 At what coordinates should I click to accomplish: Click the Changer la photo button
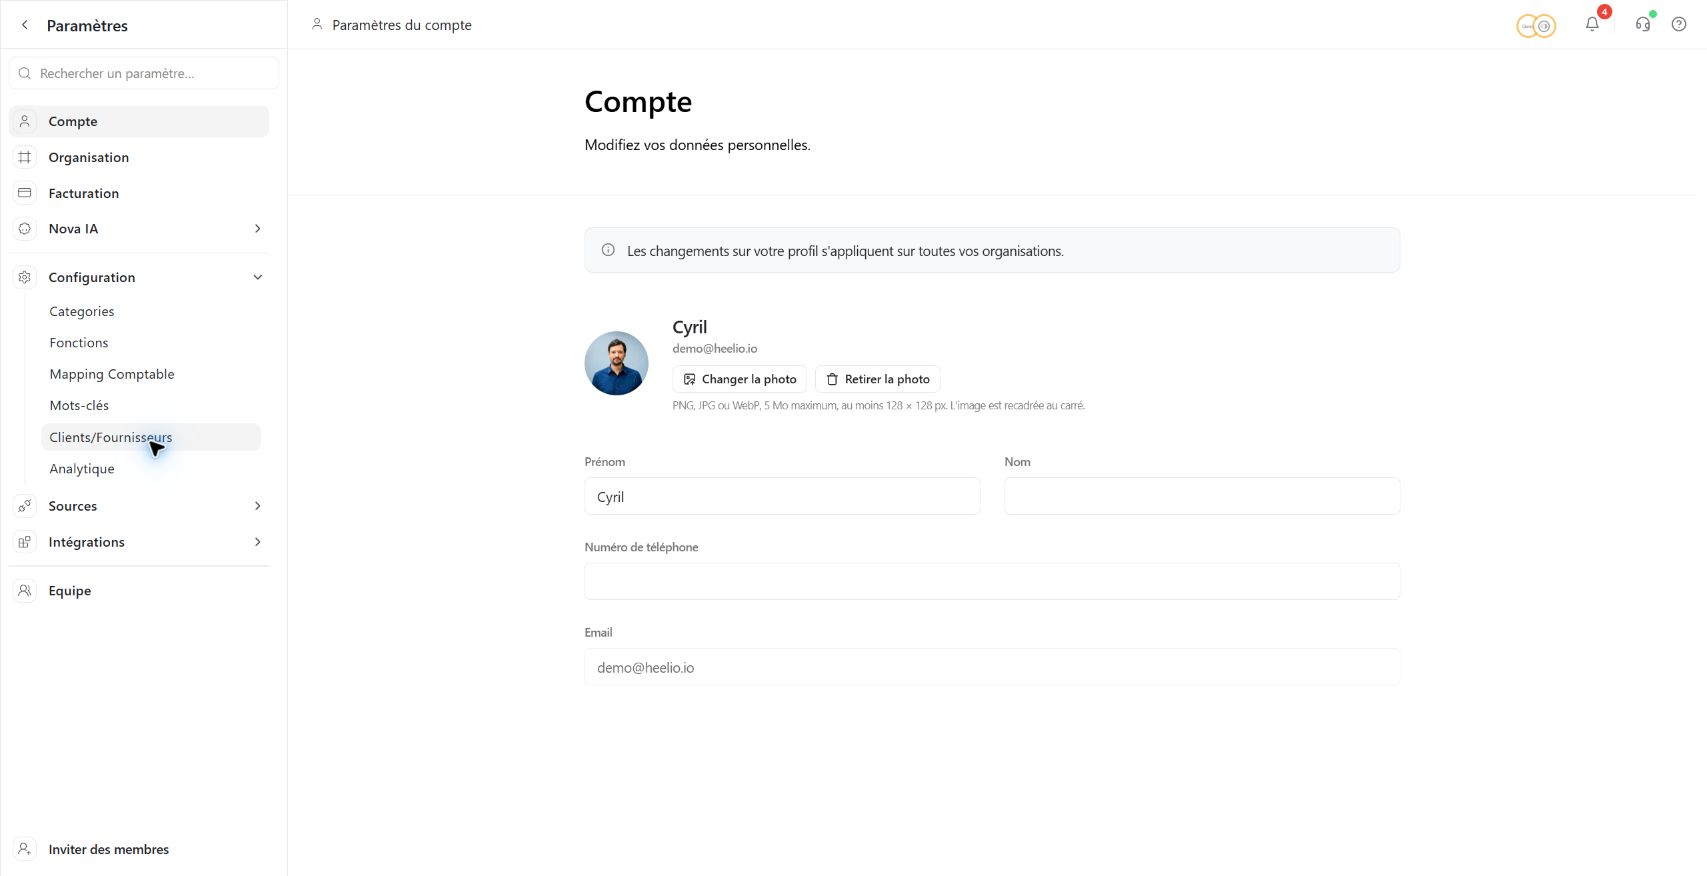[739, 379]
